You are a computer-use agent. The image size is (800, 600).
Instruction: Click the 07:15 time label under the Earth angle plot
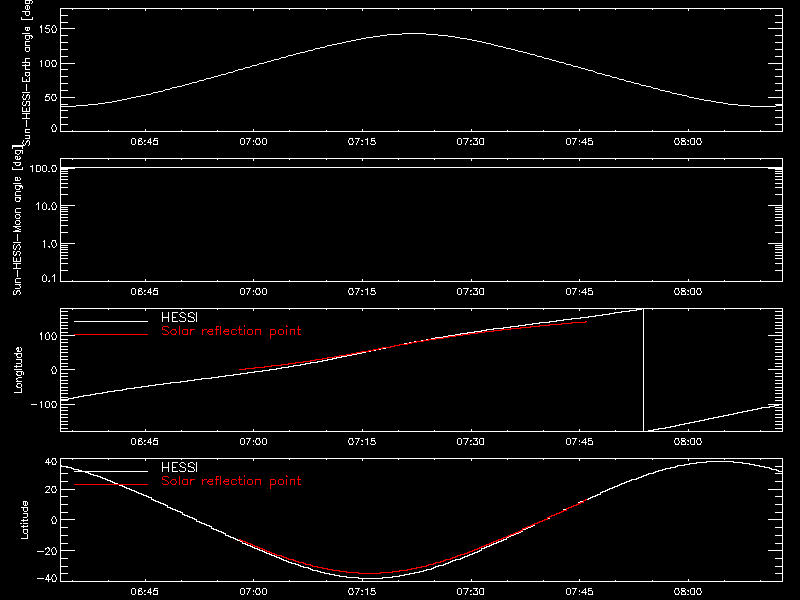pos(362,142)
